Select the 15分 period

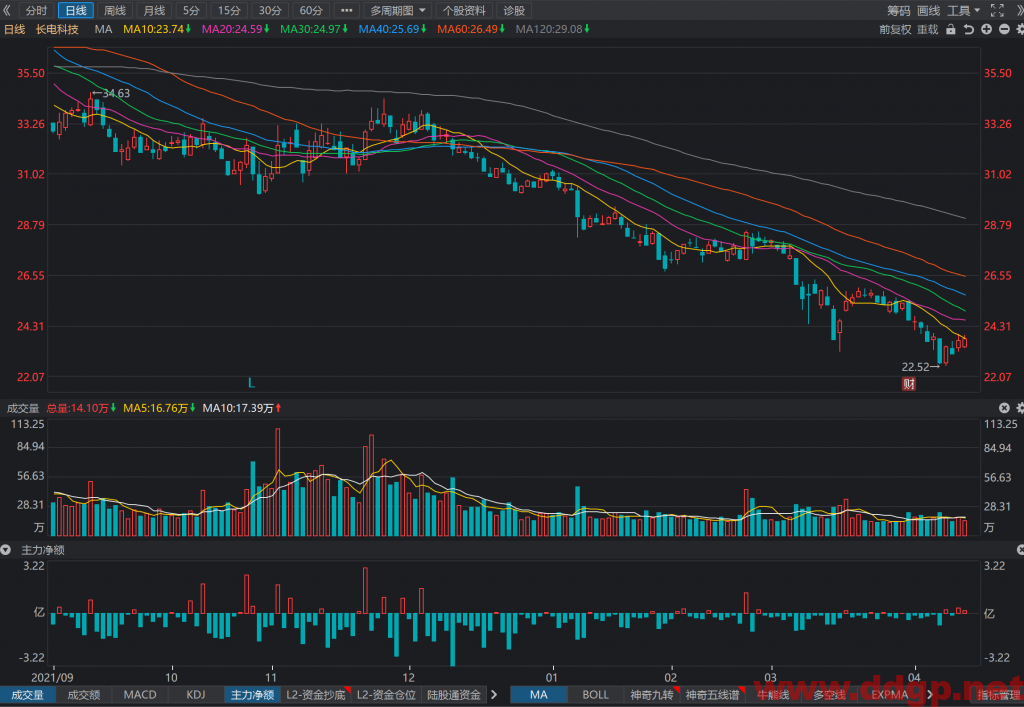[229, 10]
